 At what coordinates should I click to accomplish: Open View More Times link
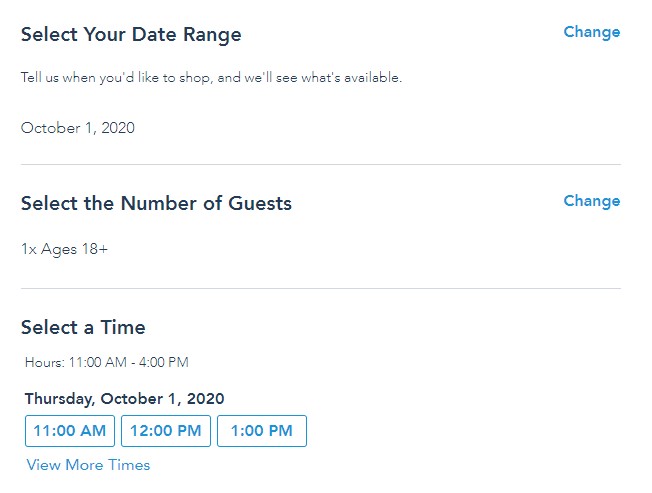pyautogui.click(x=88, y=465)
